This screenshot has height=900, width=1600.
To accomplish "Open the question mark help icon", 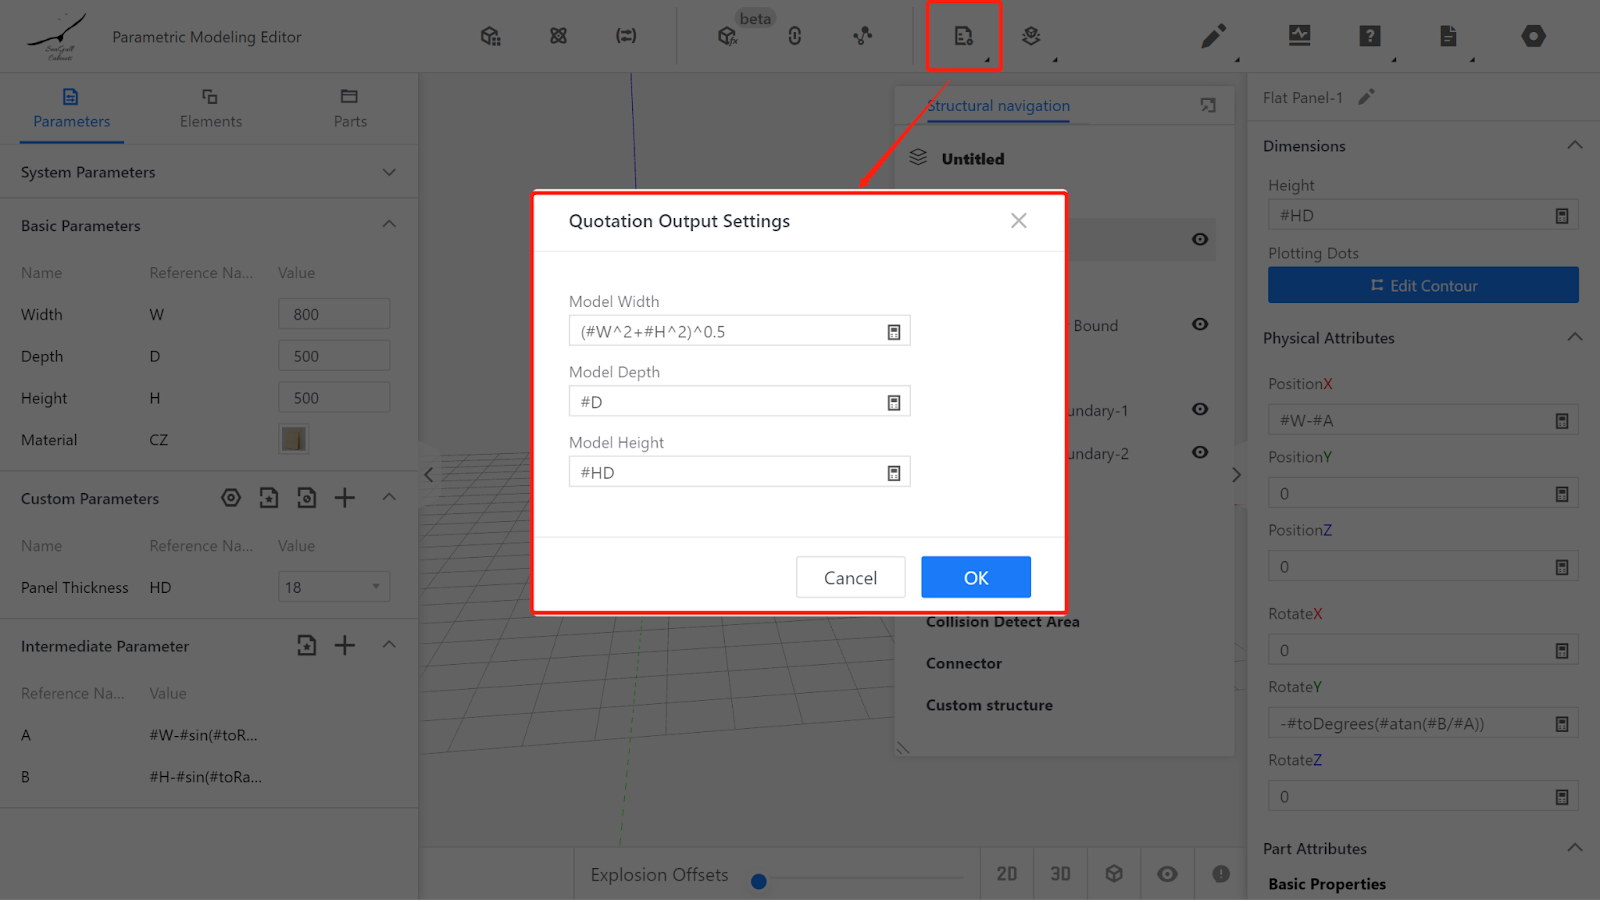I will [1370, 36].
